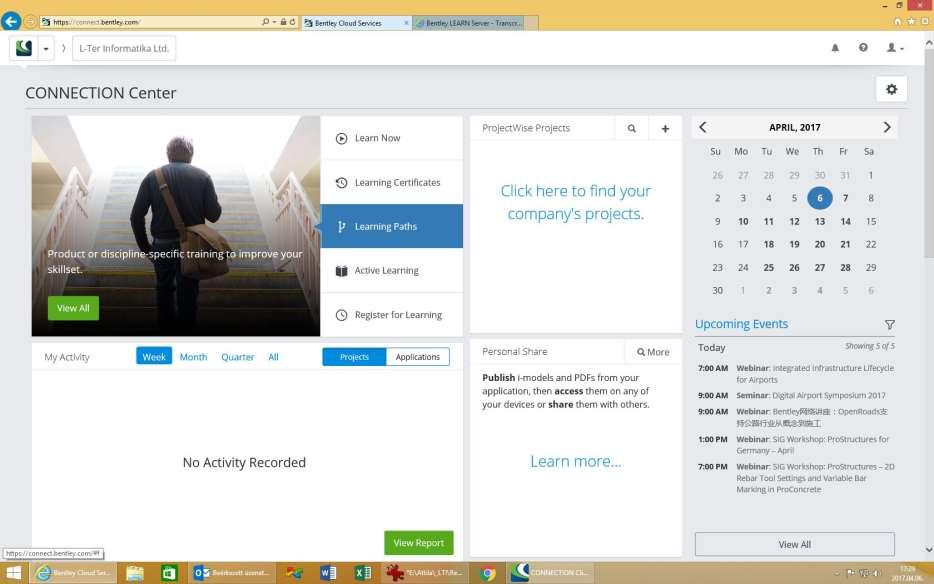Click green View All button on banner

tap(73, 308)
